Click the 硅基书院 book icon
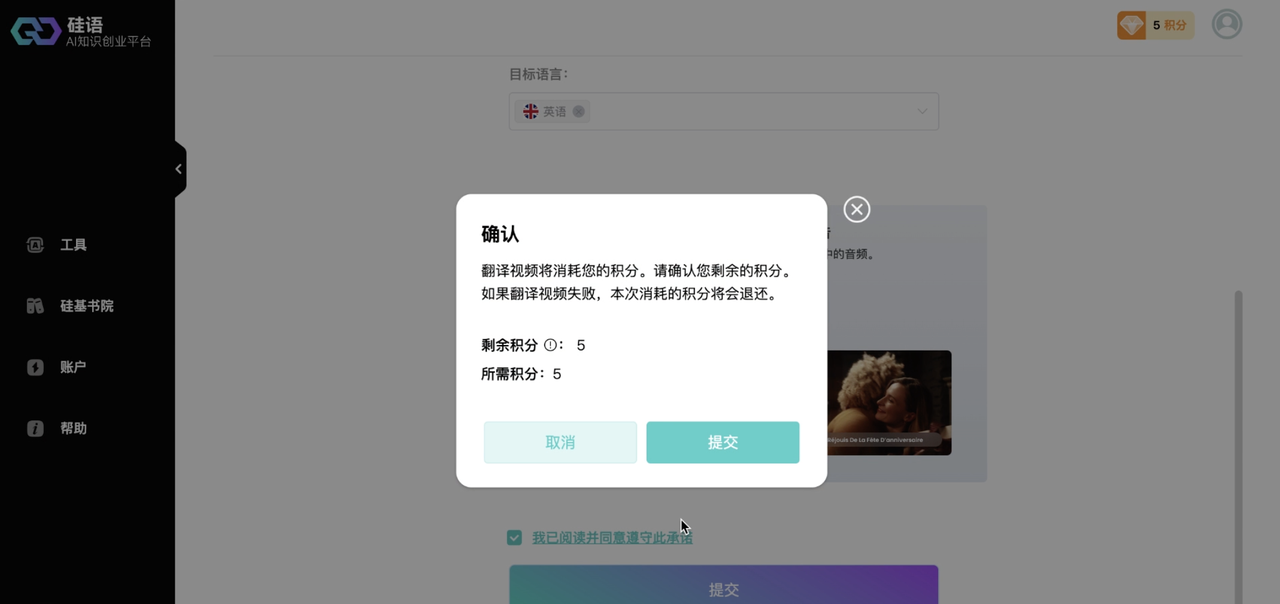Image resolution: width=1280 pixels, height=604 pixels. click(35, 306)
